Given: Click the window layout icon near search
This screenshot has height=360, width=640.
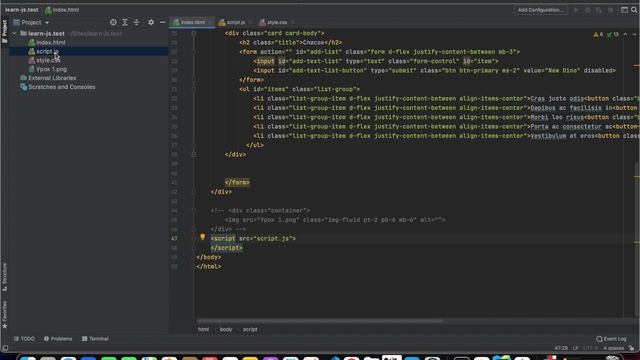Looking at the screenshot, I should pos(624,10).
